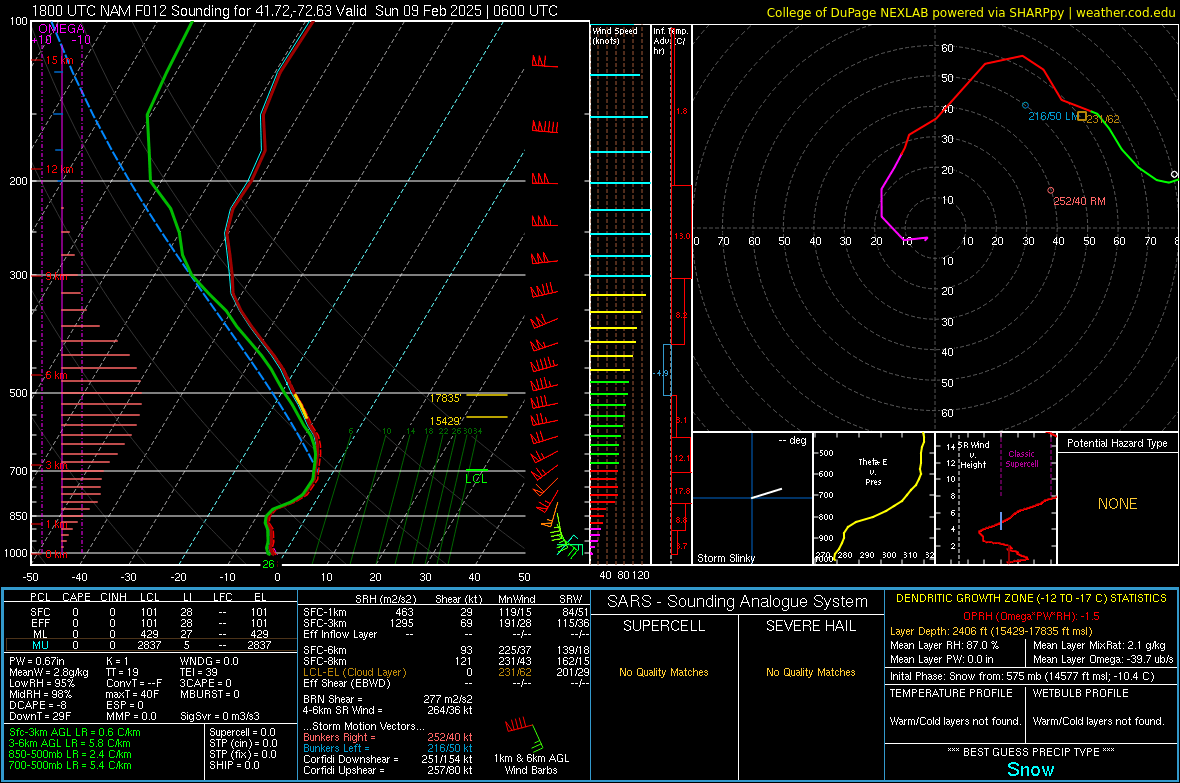Screen dimensions: 1180x783
Task: Select the EFF parcel row label
Action: coord(40,623)
